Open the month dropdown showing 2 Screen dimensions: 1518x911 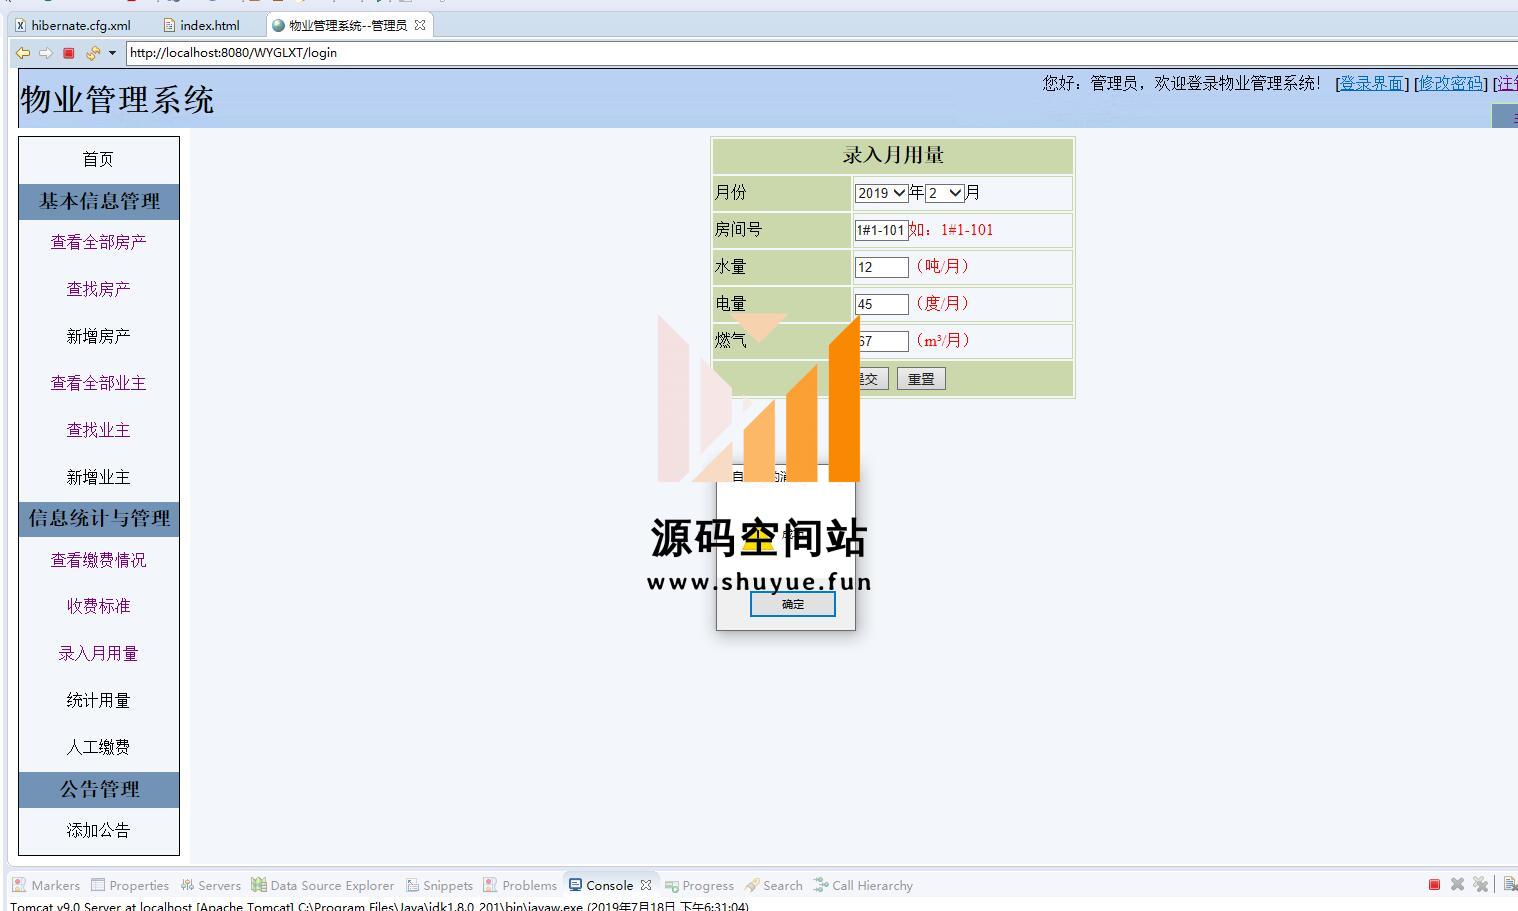coord(944,193)
